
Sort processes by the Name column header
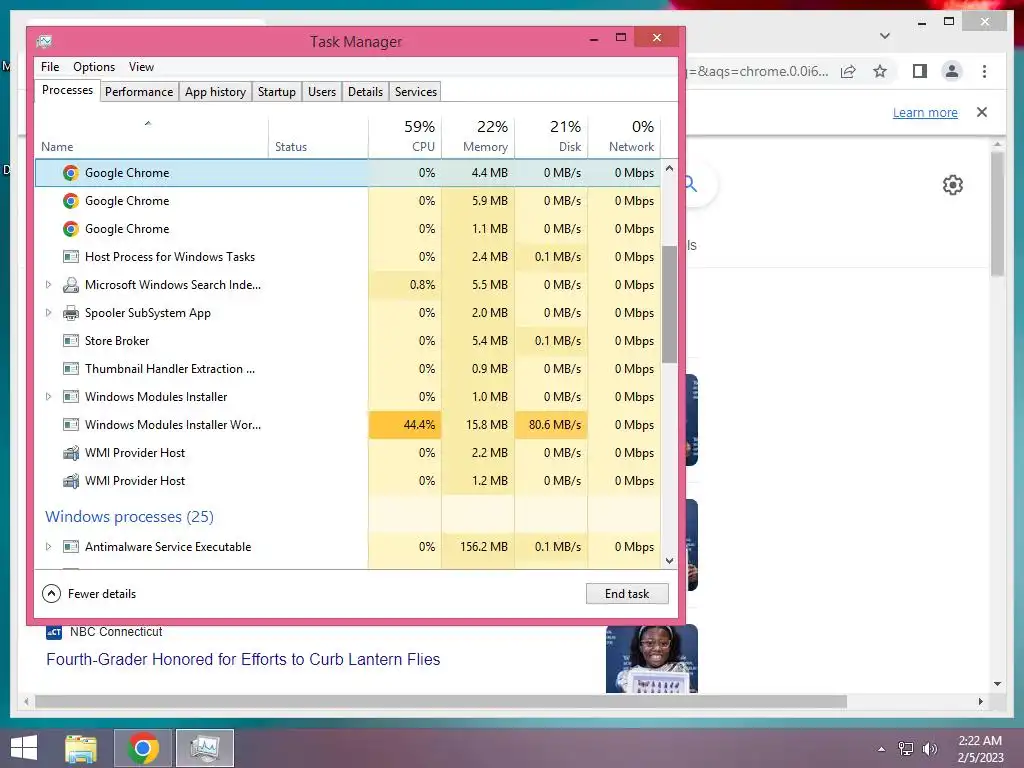coord(152,137)
